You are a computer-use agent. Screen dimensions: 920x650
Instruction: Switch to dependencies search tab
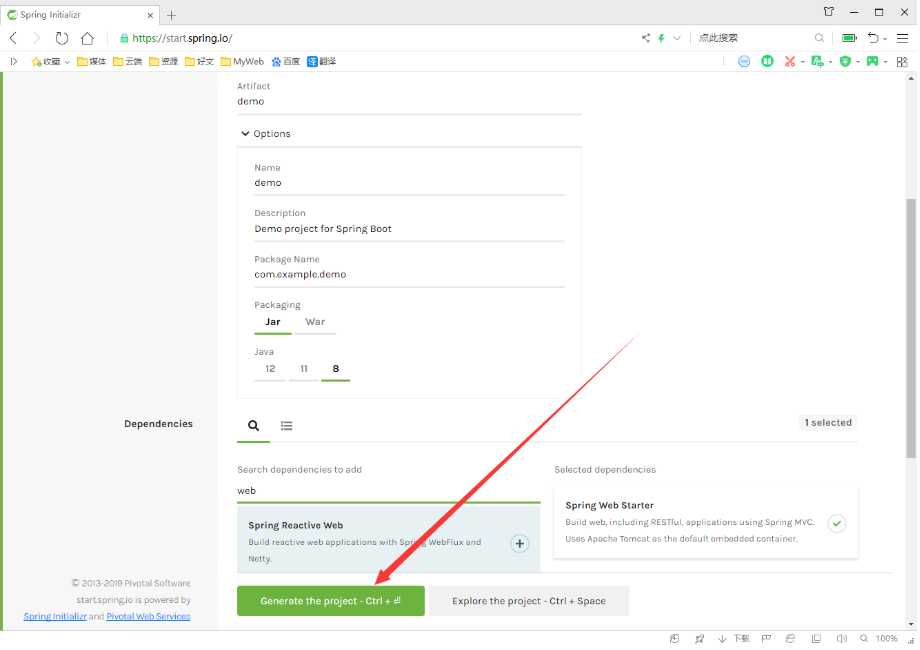coord(253,426)
